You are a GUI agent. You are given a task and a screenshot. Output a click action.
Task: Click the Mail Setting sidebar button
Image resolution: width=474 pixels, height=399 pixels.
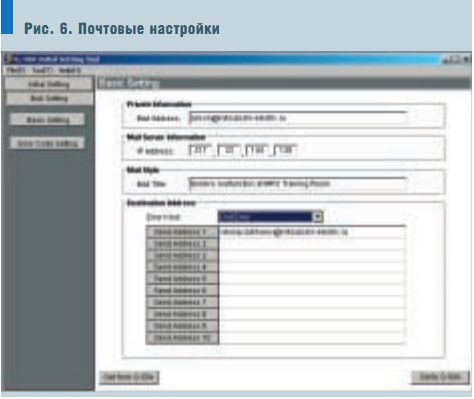[49, 98]
